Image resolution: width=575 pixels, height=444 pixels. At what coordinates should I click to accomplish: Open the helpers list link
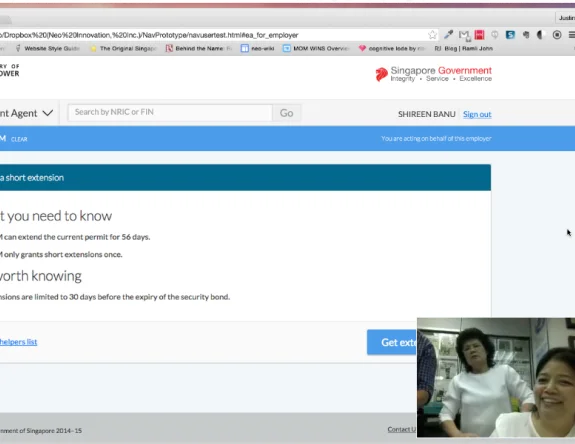click(18, 342)
